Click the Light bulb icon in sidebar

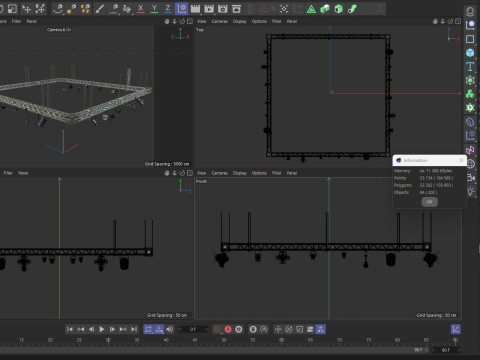471,191
